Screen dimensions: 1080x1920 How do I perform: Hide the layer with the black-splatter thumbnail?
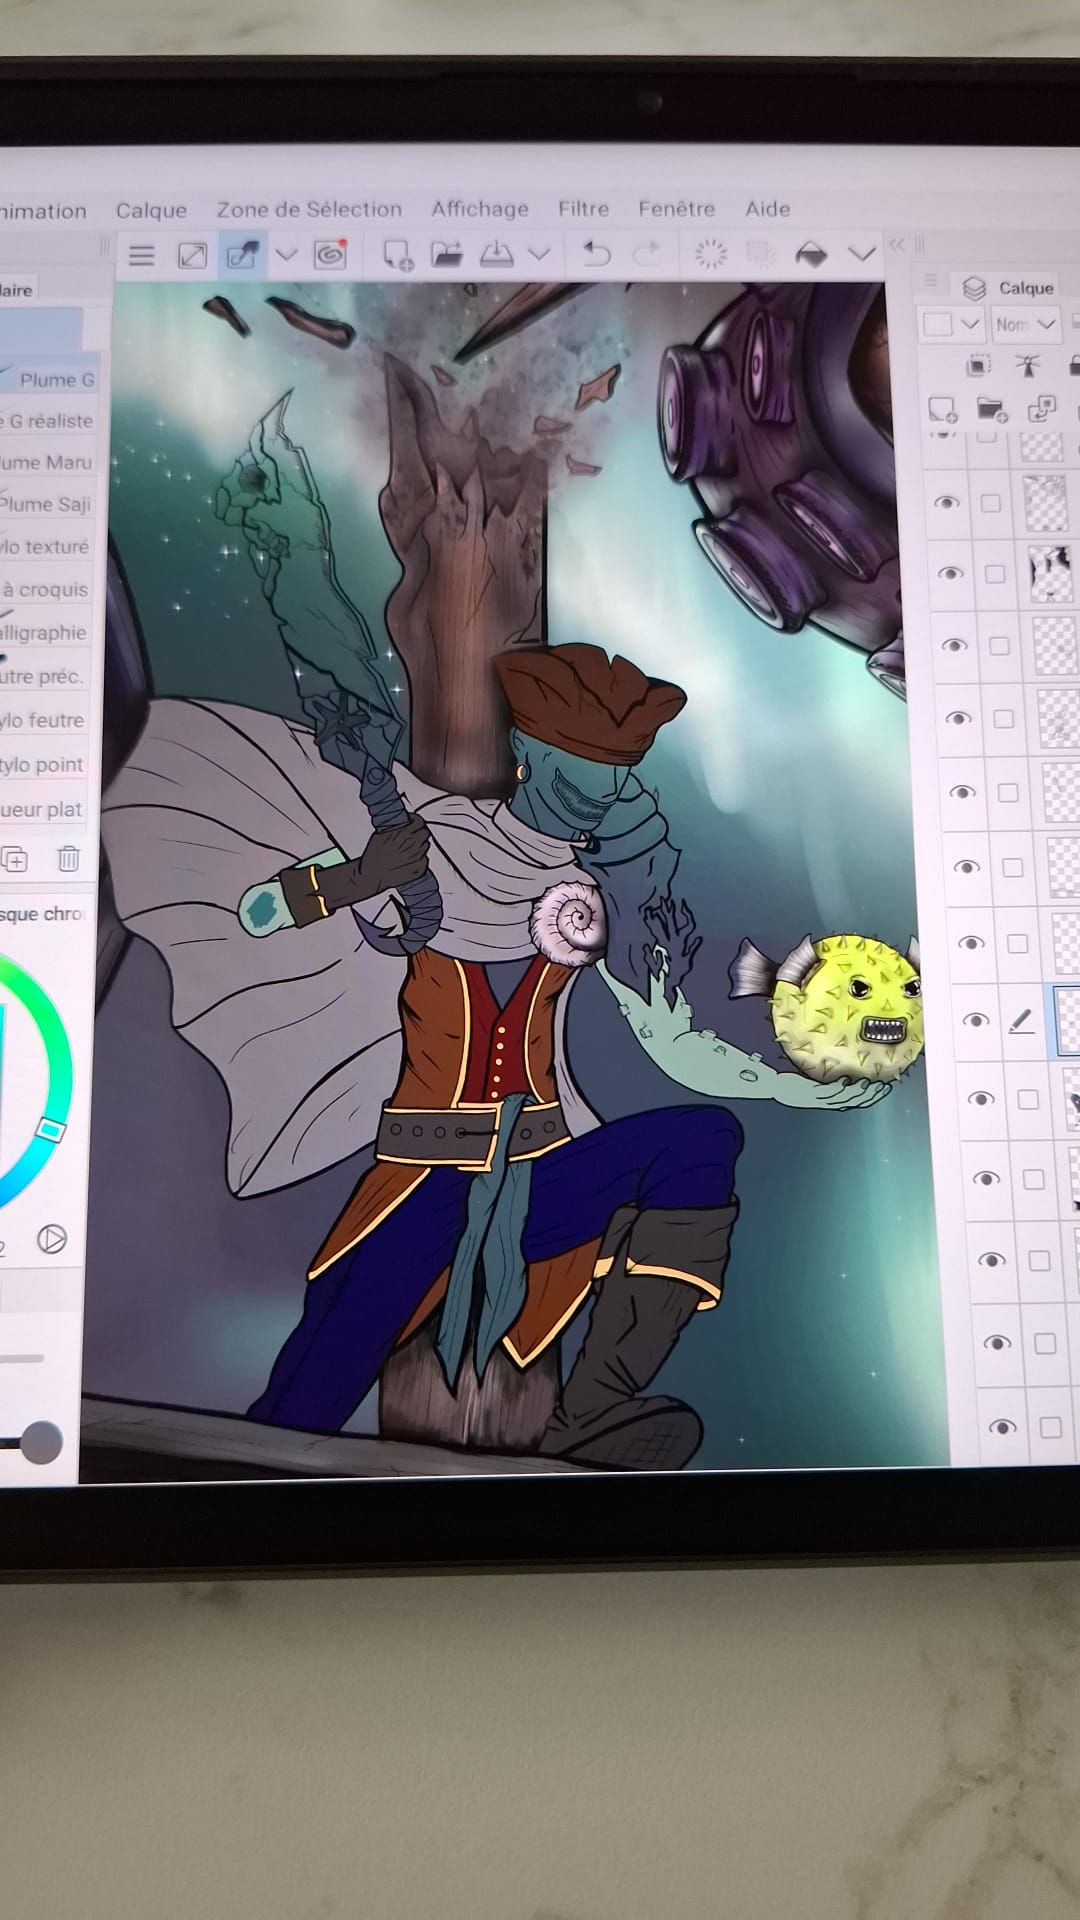point(949,573)
